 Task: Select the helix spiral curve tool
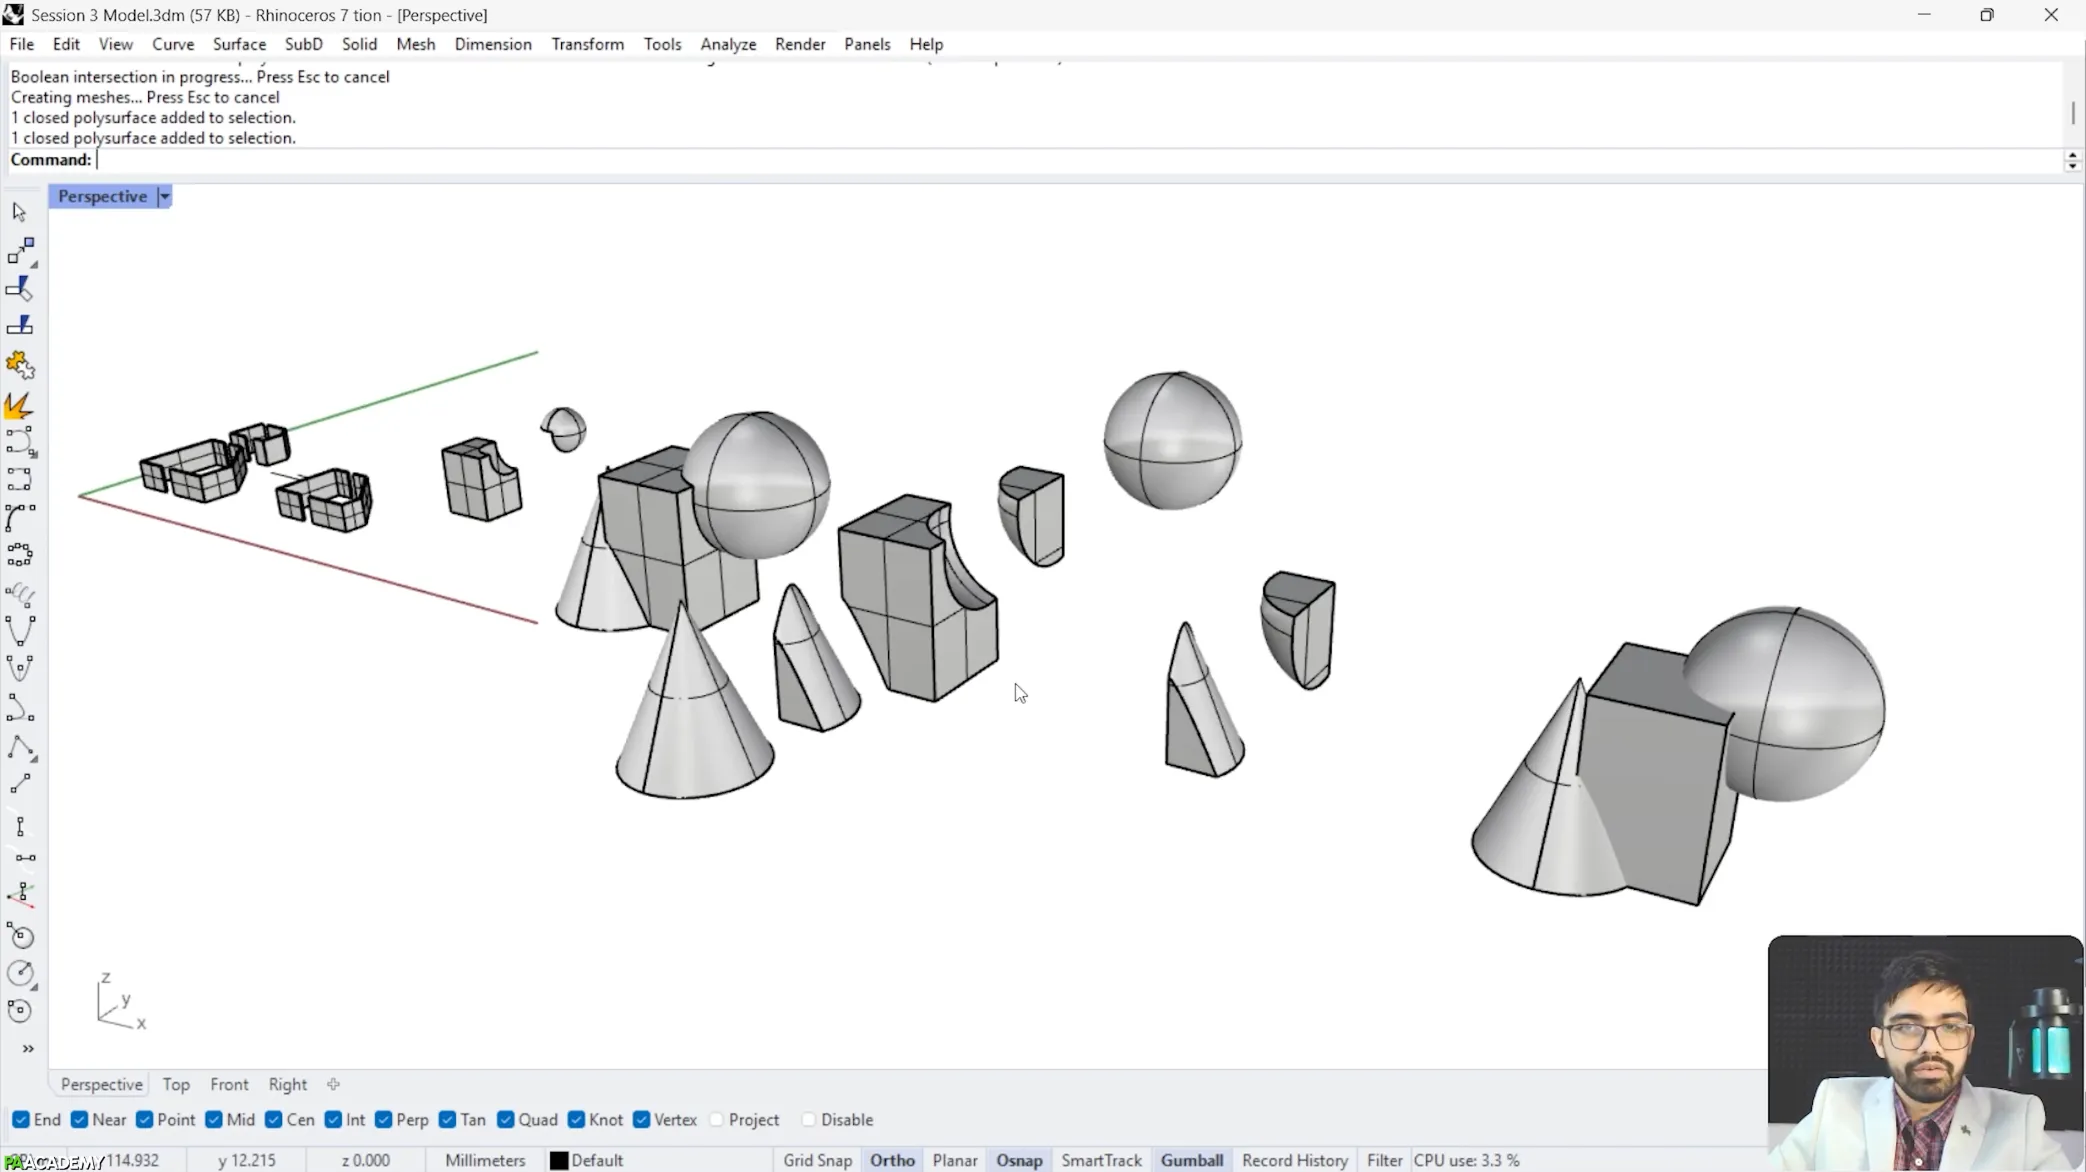click(x=19, y=594)
